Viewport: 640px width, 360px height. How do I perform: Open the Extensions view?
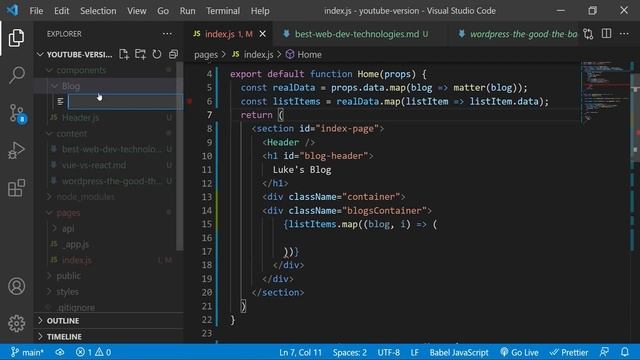(x=16, y=188)
